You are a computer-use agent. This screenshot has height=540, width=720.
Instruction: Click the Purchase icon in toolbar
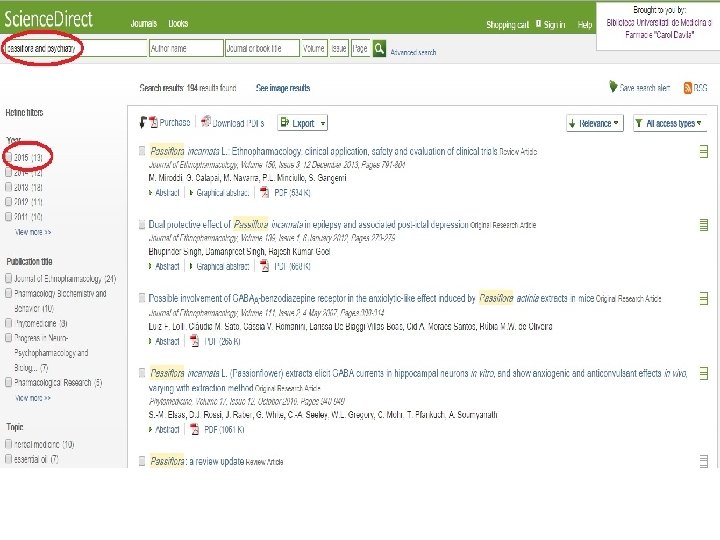click(x=153, y=123)
